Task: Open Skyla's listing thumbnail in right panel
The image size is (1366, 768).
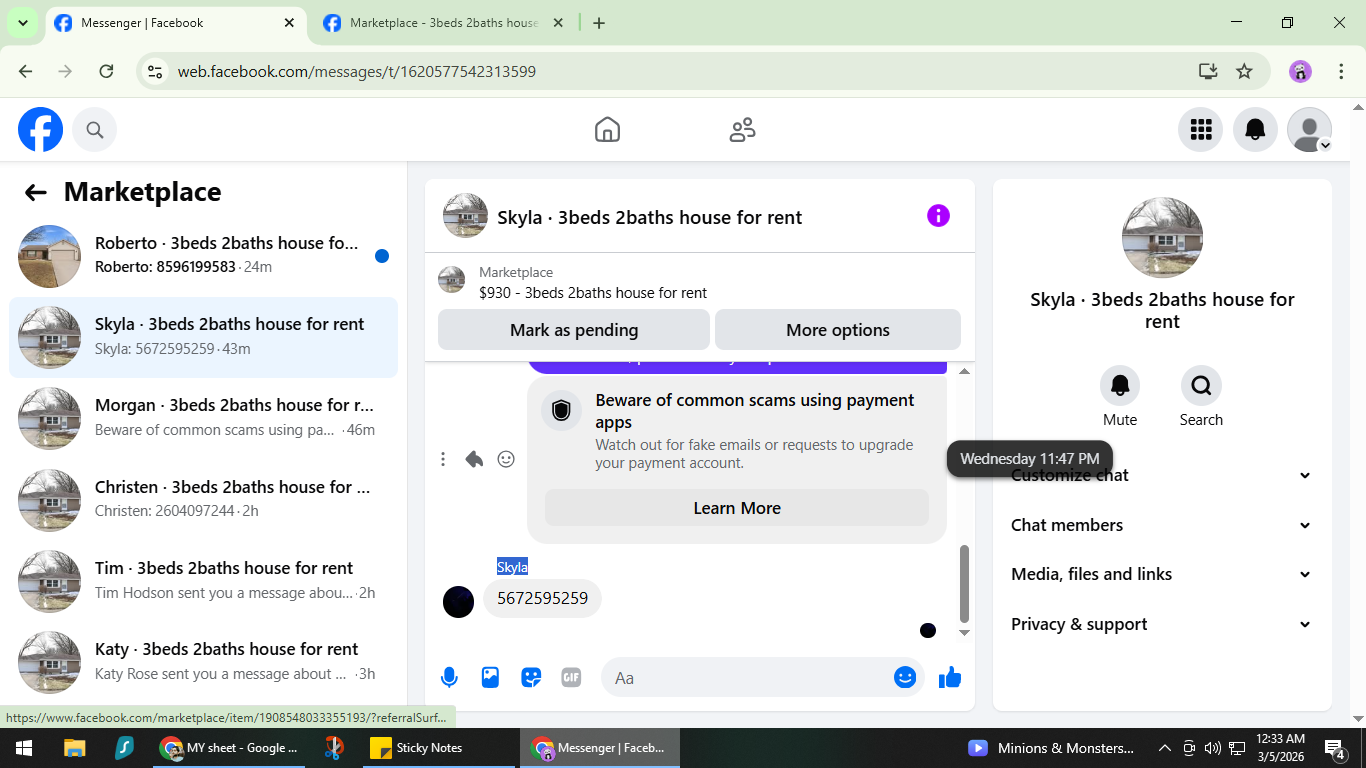Action: coord(1162,238)
